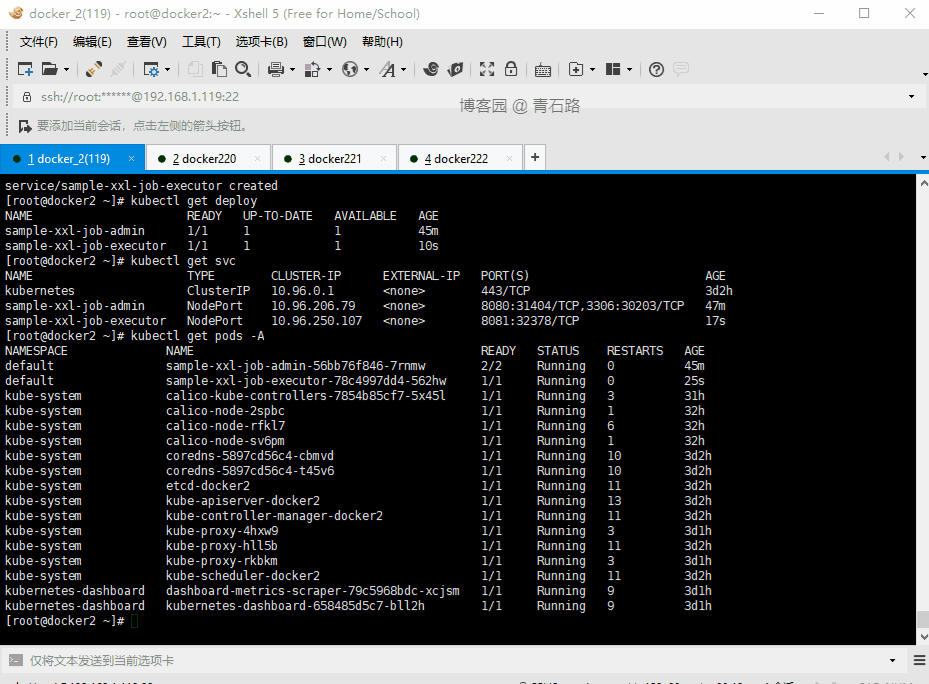Open the 编辑(E) menu

click(92, 41)
